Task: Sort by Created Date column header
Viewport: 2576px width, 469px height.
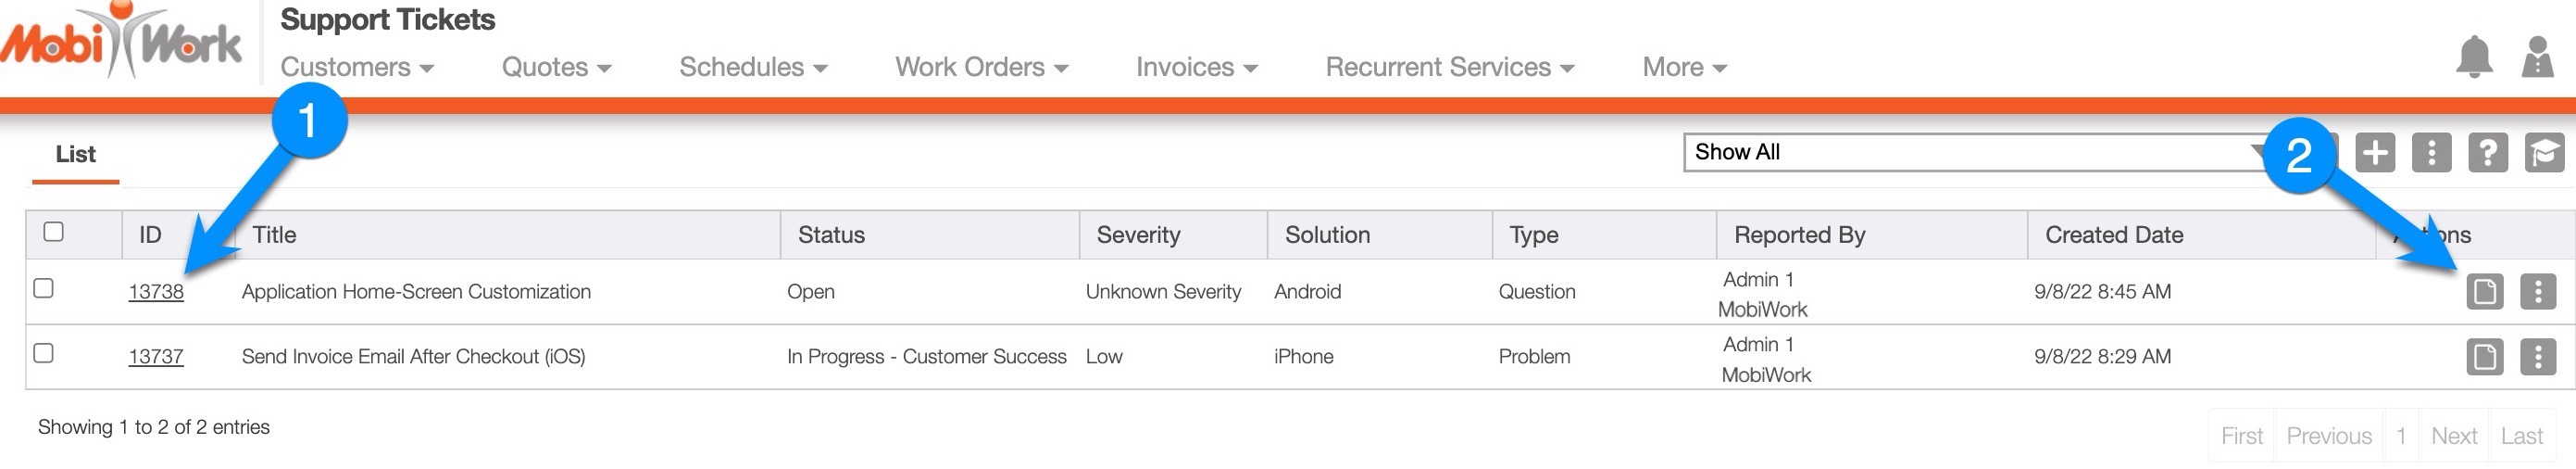Action: [2114, 235]
